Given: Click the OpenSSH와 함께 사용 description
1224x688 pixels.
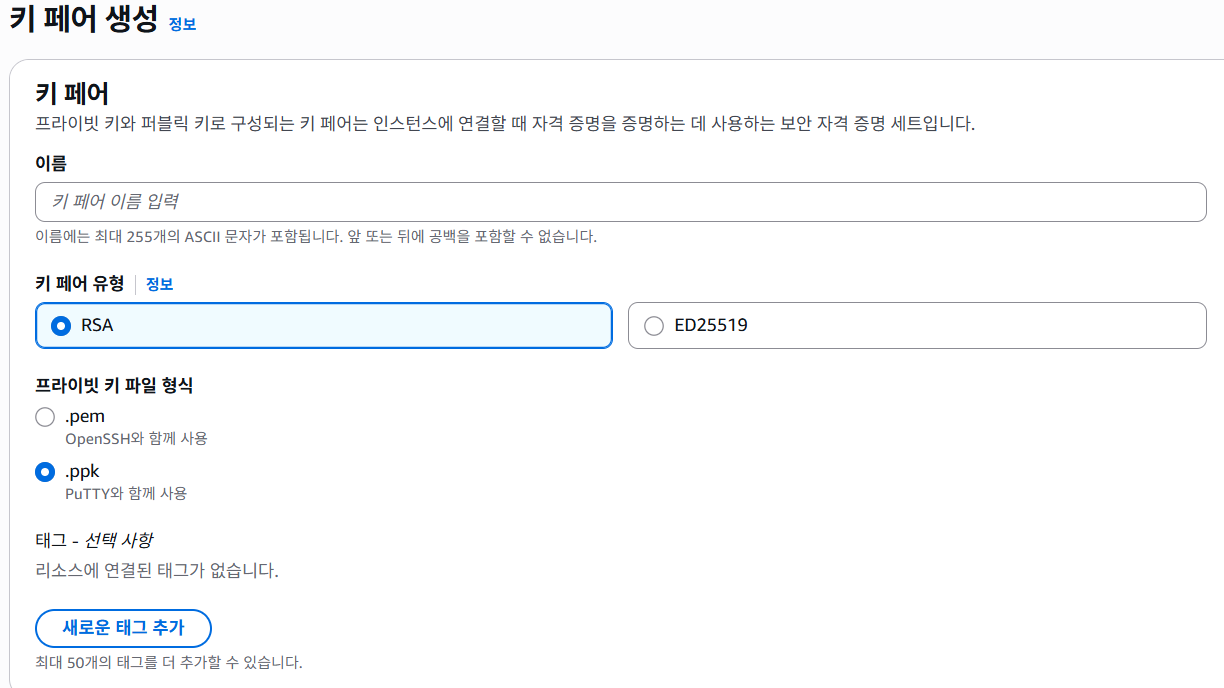Looking at the screenshot, I should tap(136, 439).
